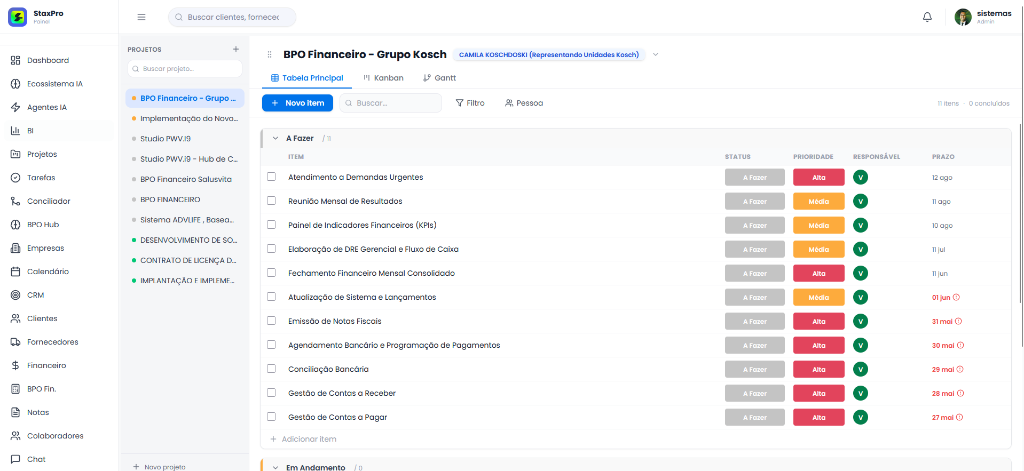Click overdue warning icon next to 01 jun
The height and width of the screenshot is (471, 1024).
tap(957, 297)
